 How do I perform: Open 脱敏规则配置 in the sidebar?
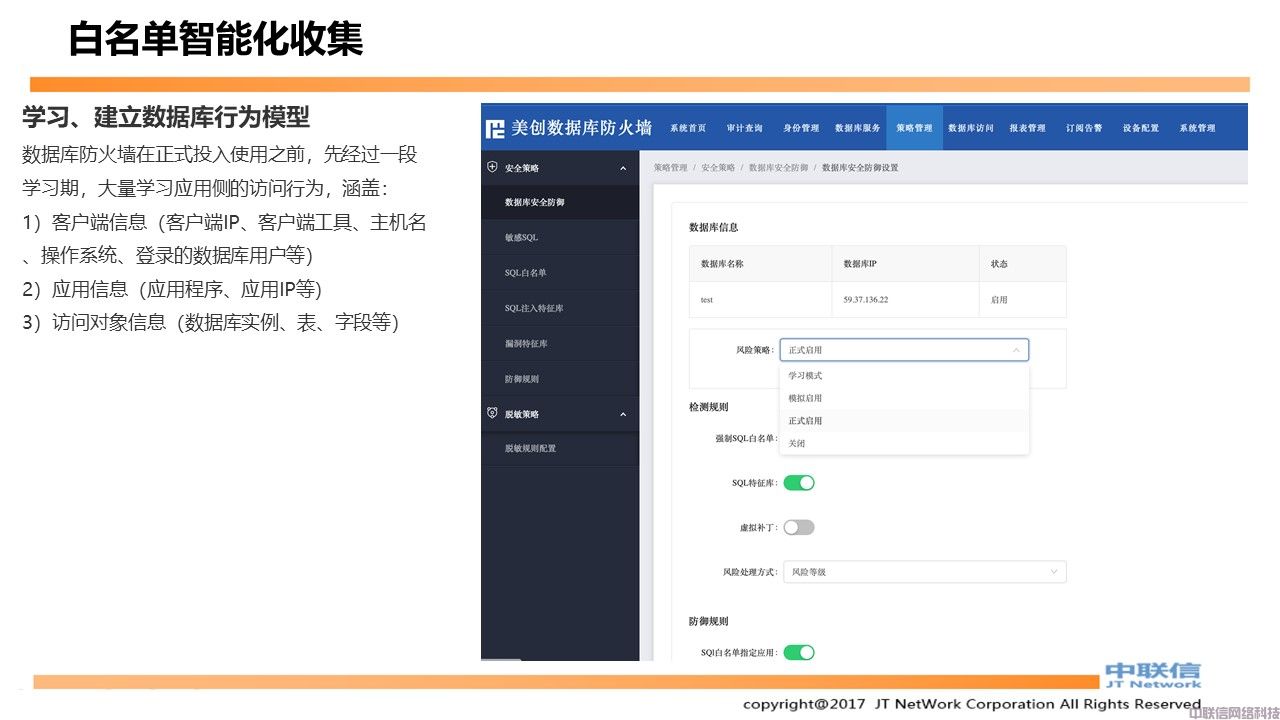[560, 449]
